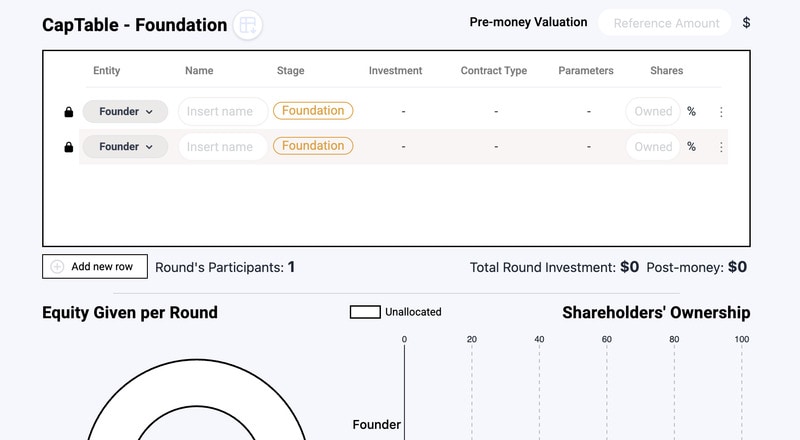Click the plus icon in Add new row

click(57, 267)
